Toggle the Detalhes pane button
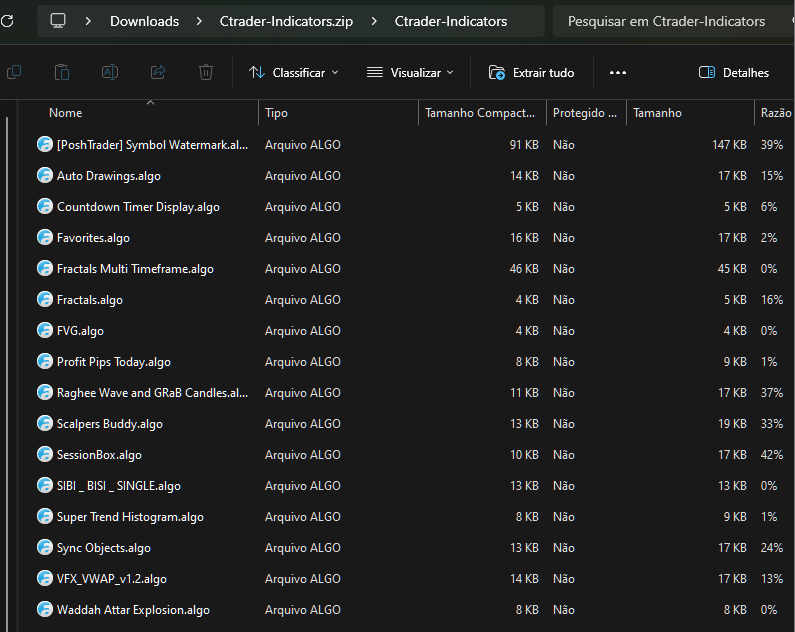 click(733, 72)
